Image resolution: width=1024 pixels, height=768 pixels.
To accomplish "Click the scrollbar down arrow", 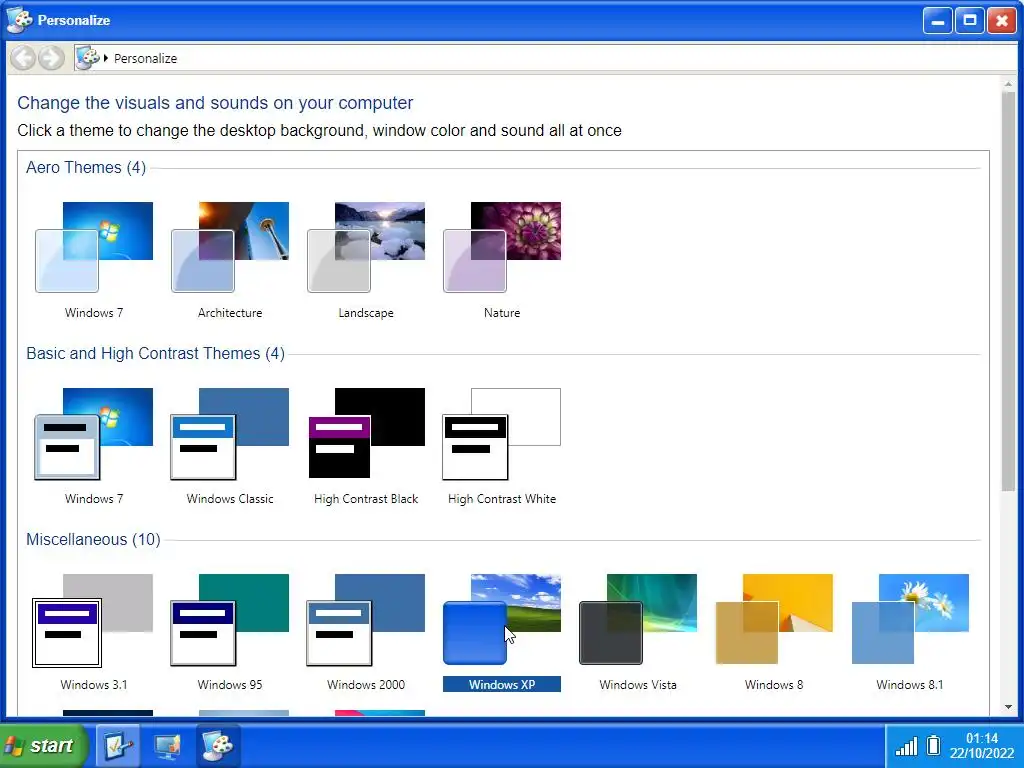I will [1008, 707].
